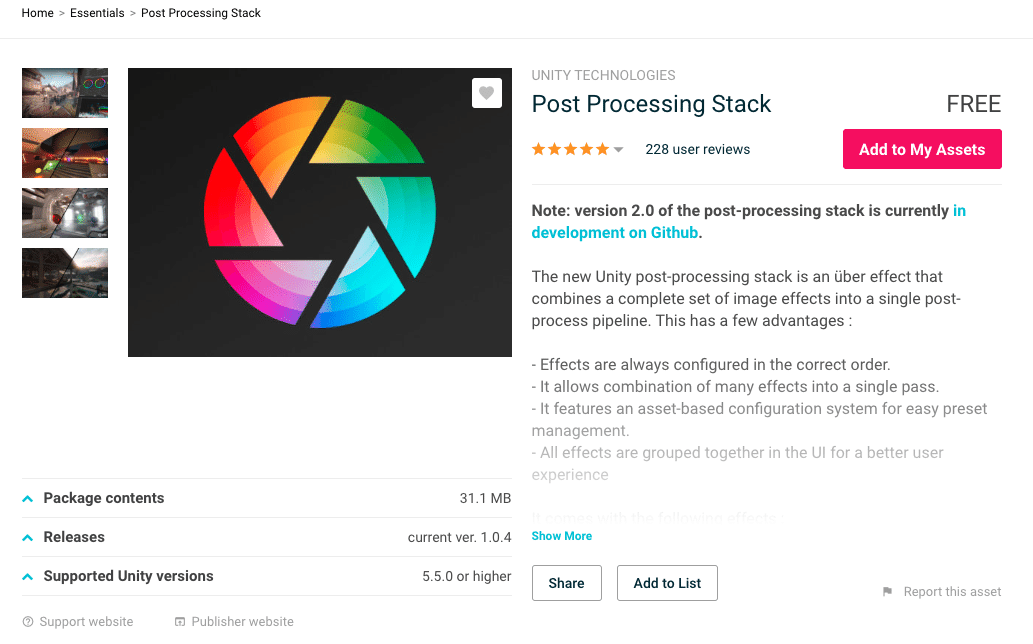Click the large aperture logo preview image
Screen dimensions: 1033x644
320,212
